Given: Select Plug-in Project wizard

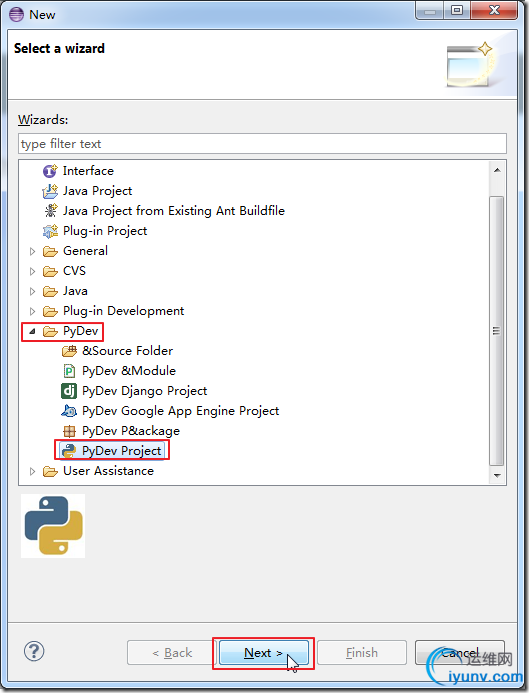Looking at the screenshot, I should tap(105, 231).
